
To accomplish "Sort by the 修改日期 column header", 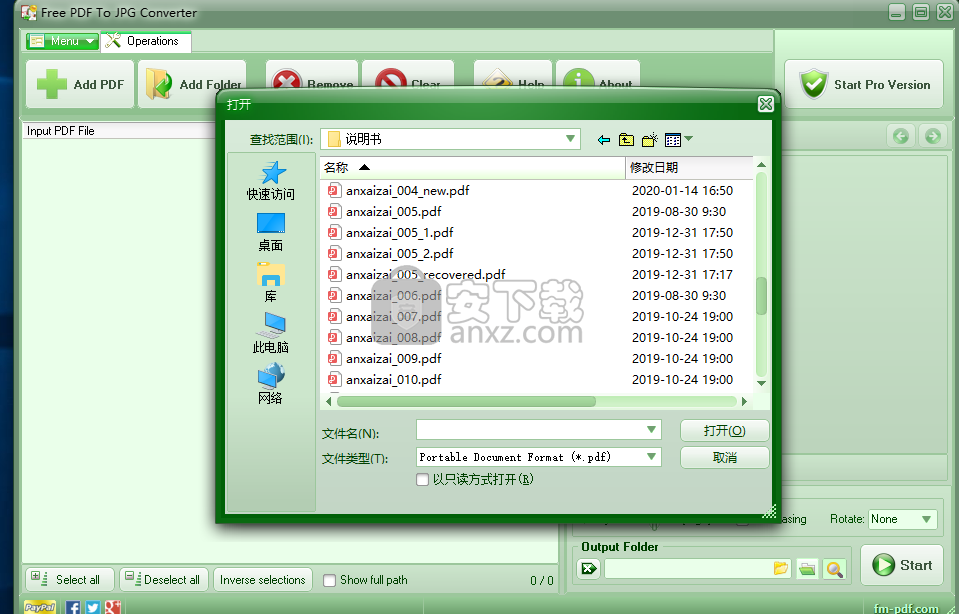I will [x=689, y=168].
